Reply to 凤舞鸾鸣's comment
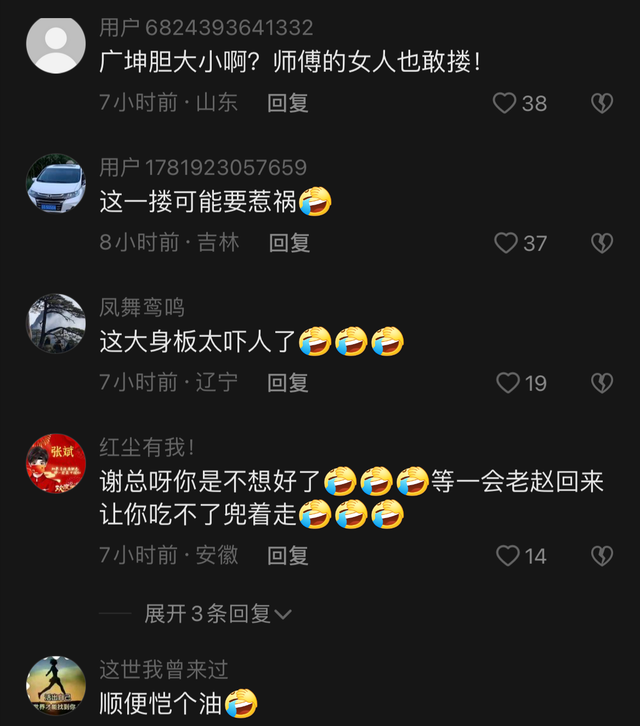This screenshot has width=640, height=726. (x=288, y=383)
